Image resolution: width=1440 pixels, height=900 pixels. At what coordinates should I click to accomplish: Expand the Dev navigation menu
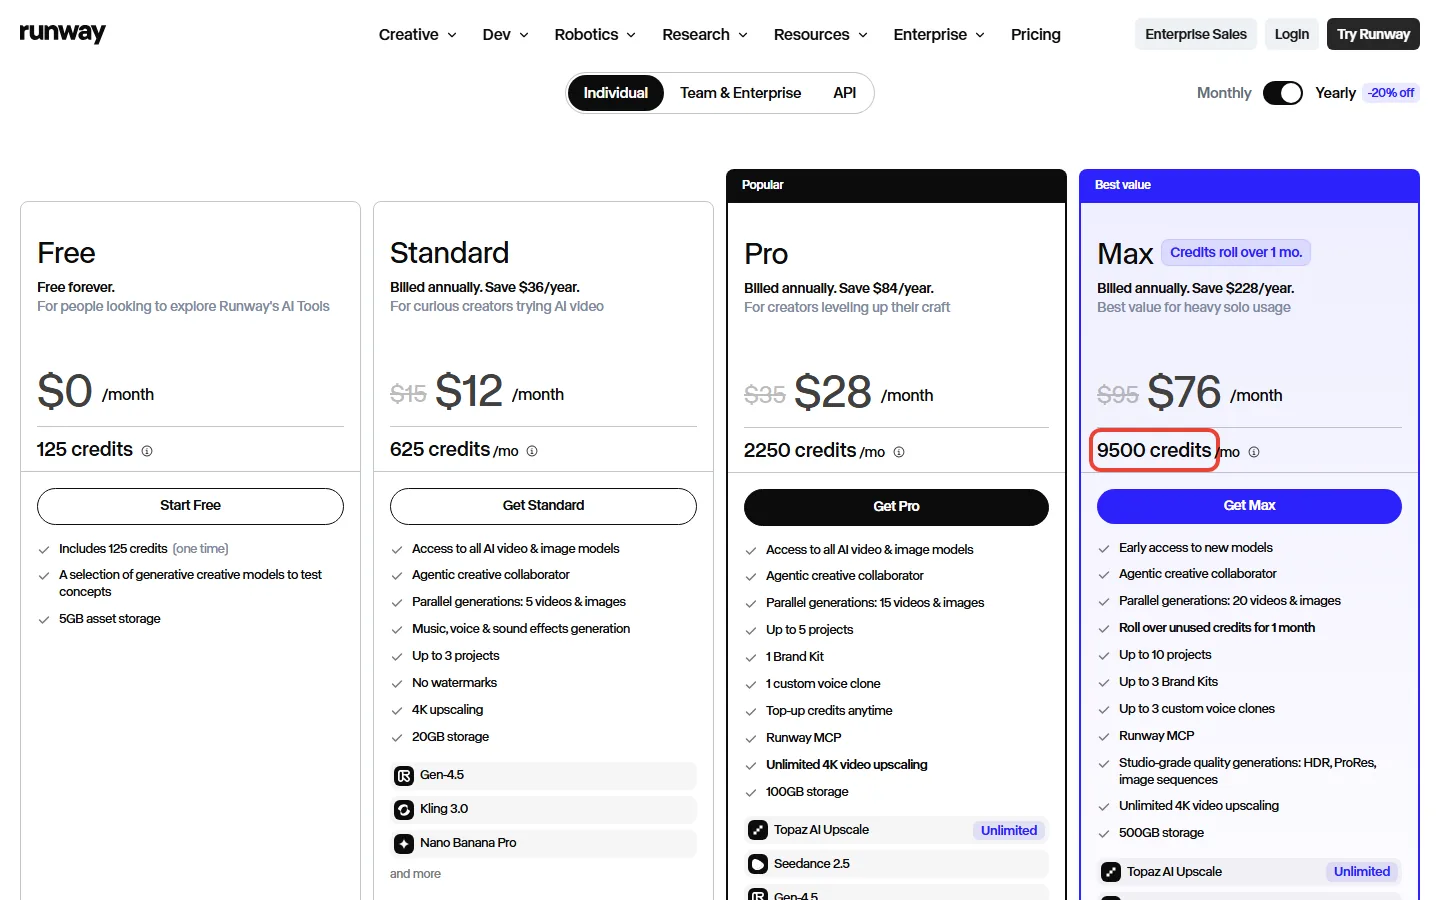point(506,34)
